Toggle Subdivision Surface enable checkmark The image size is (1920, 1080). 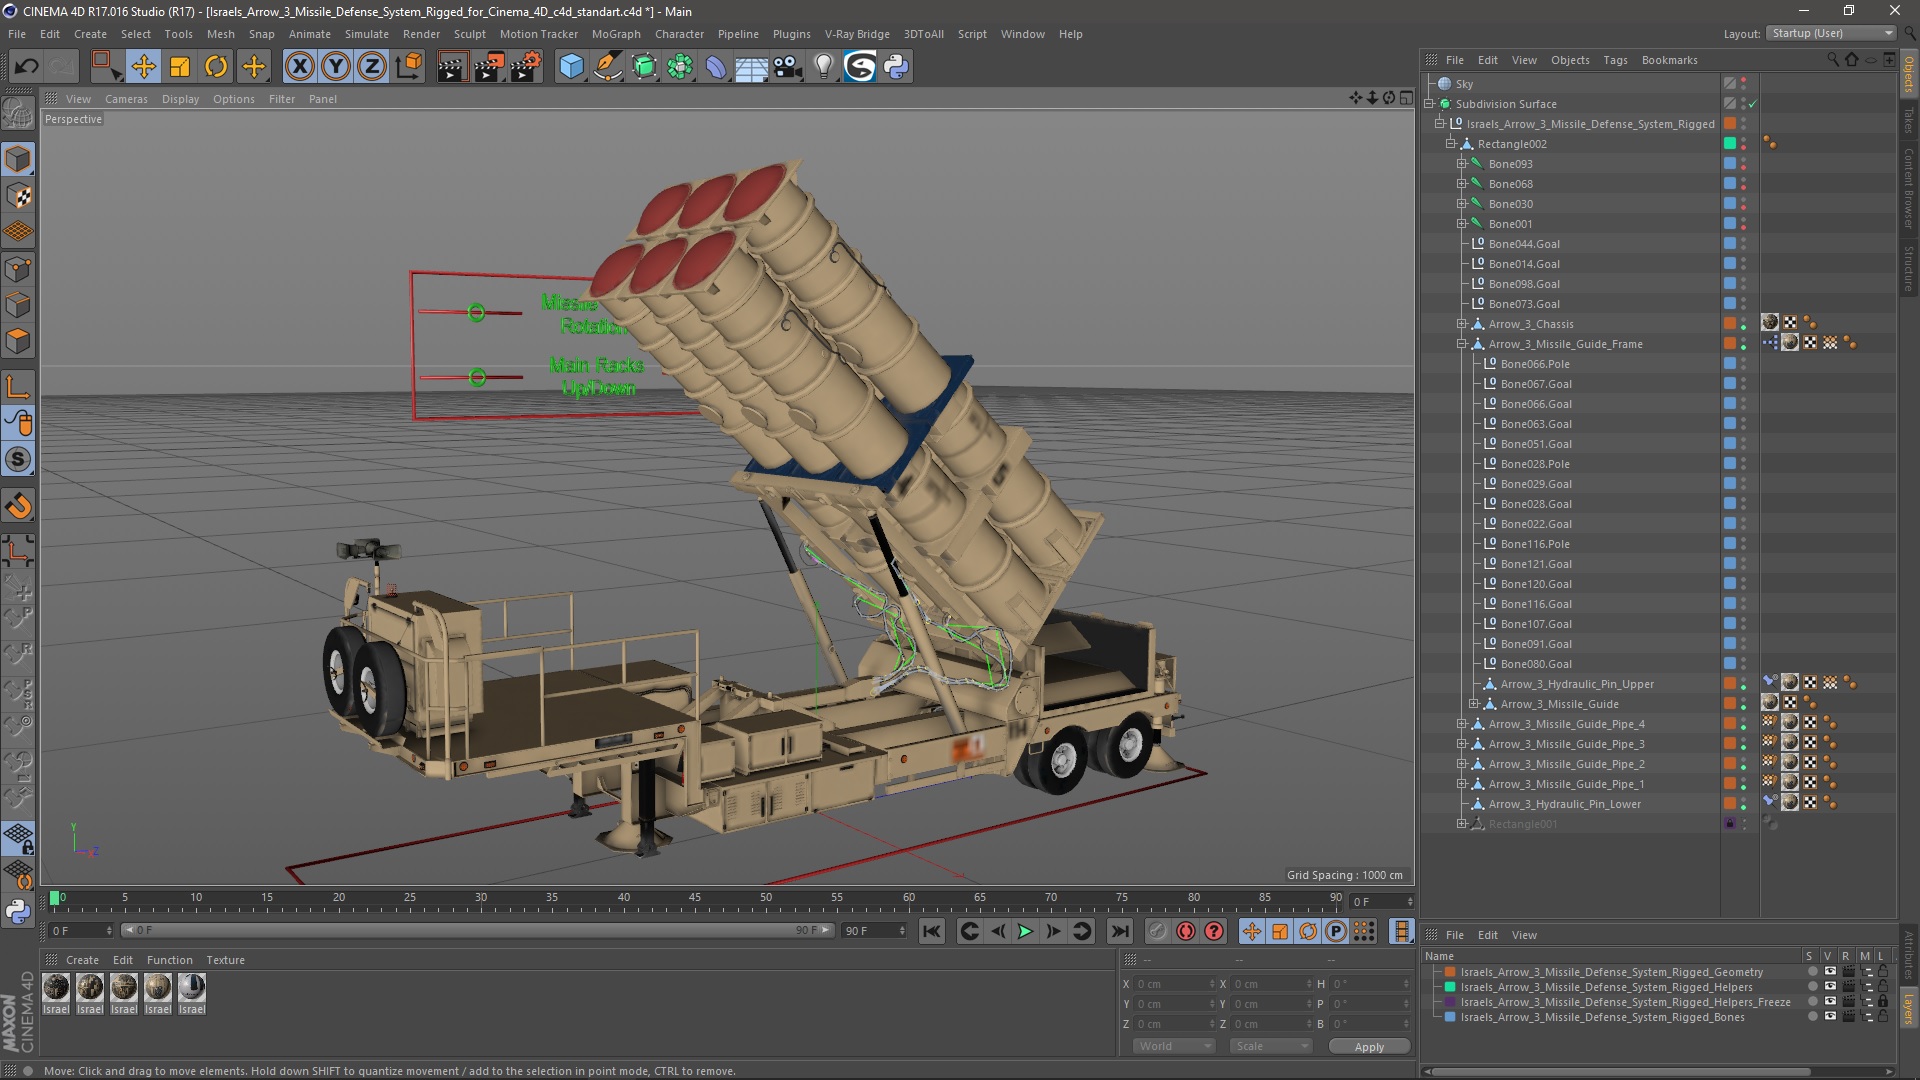pyautogui.click(x=1753, y=104)
